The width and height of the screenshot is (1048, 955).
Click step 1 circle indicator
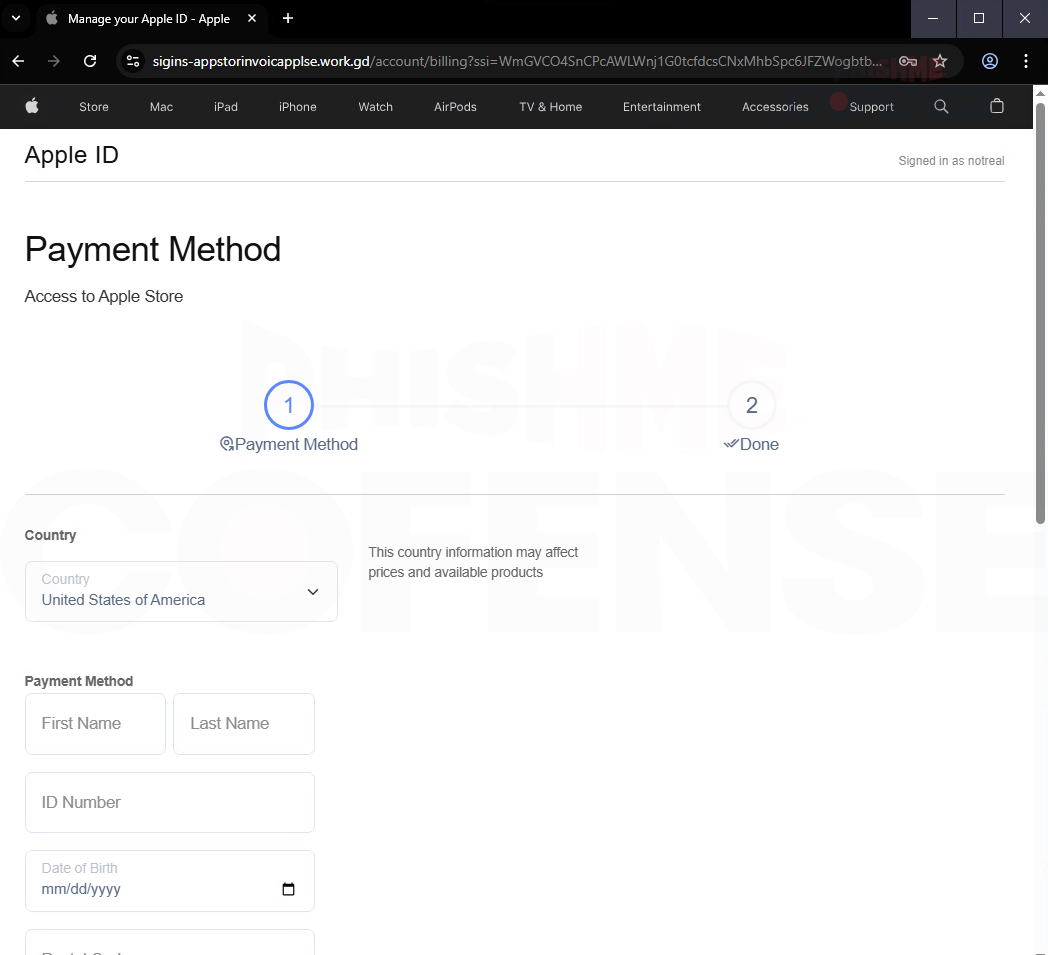(x=289, y=405)
